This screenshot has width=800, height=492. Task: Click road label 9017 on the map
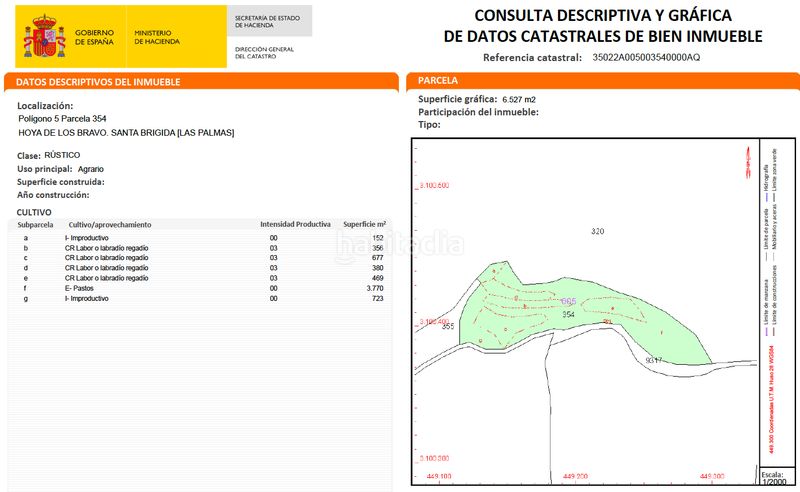point(654,359)
